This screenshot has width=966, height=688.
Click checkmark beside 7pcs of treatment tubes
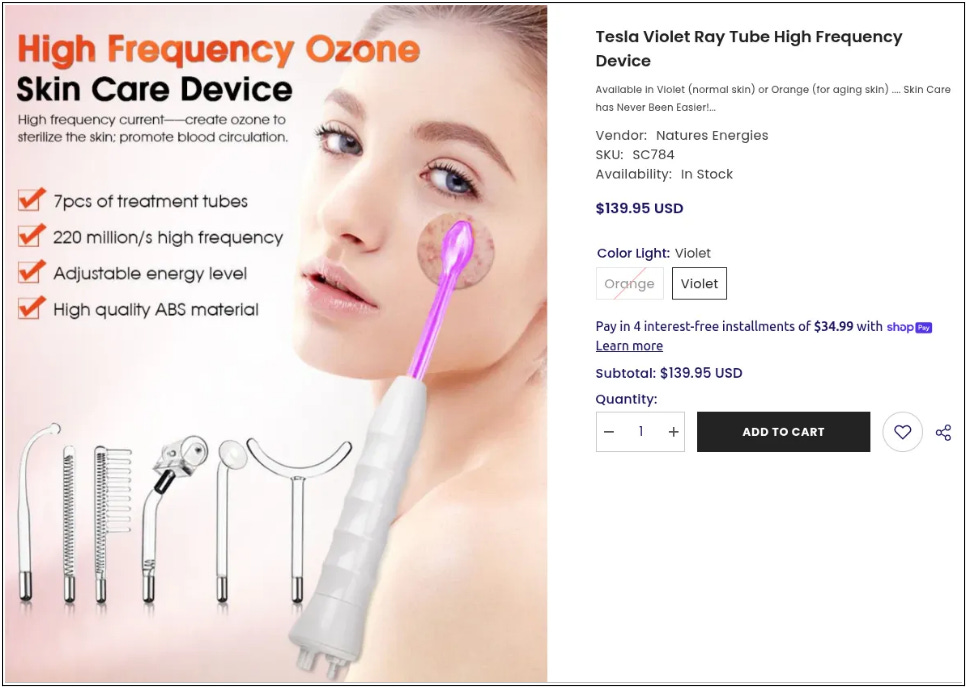coord(31,200)
